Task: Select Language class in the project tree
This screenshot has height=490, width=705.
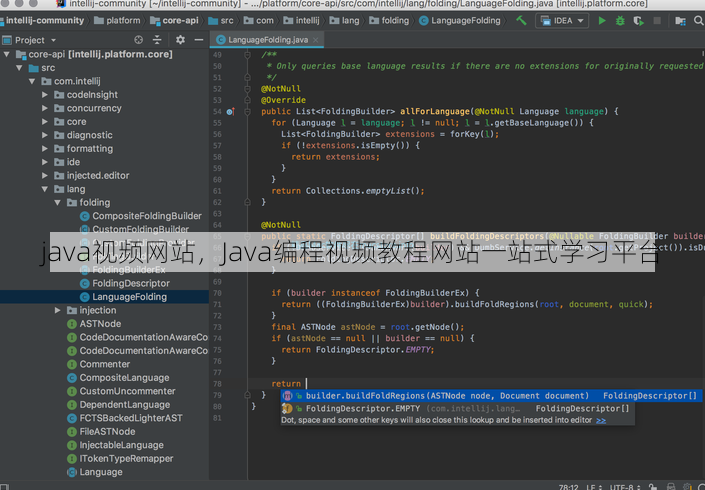Action: tap(95, 472)
